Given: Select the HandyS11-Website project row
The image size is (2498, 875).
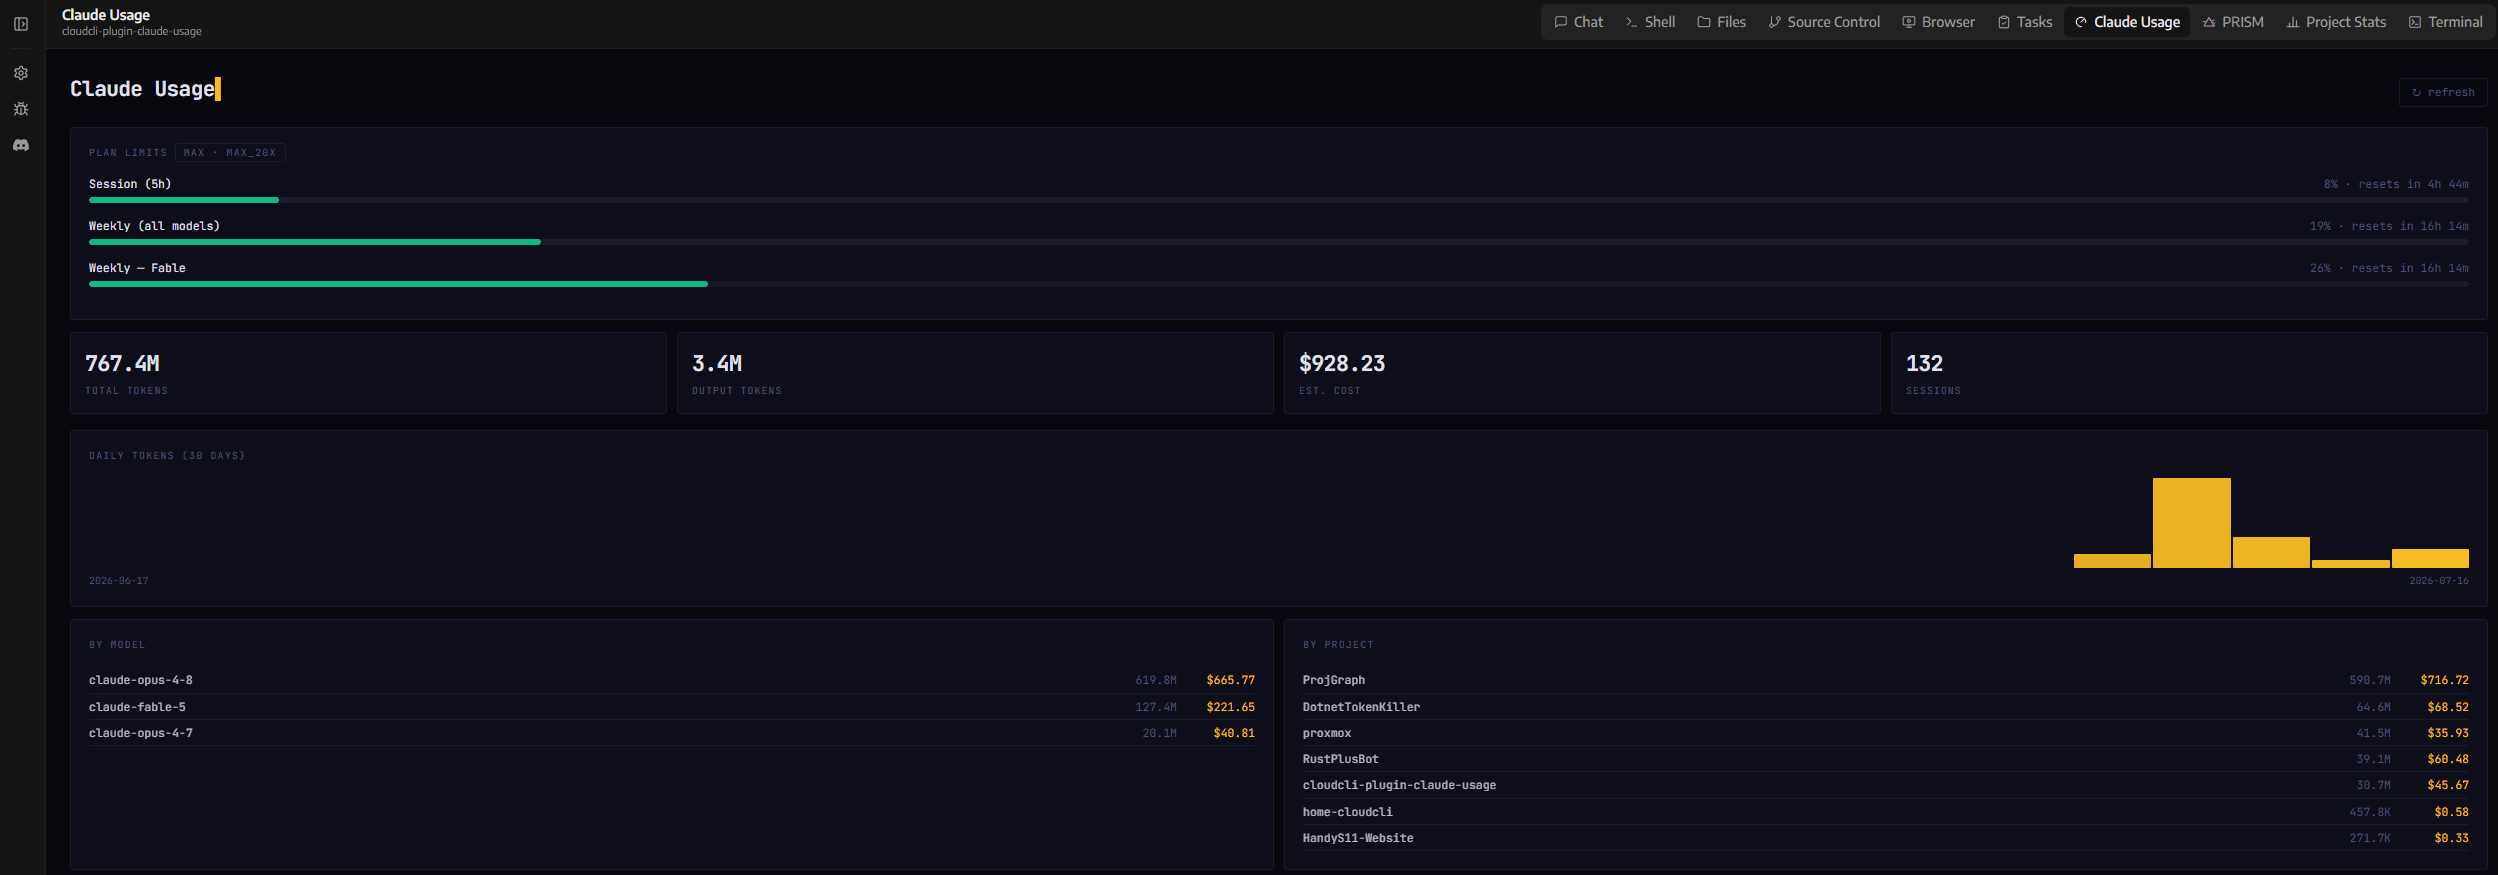Looking at the screenshot, I should click(x=1886, y=838).
